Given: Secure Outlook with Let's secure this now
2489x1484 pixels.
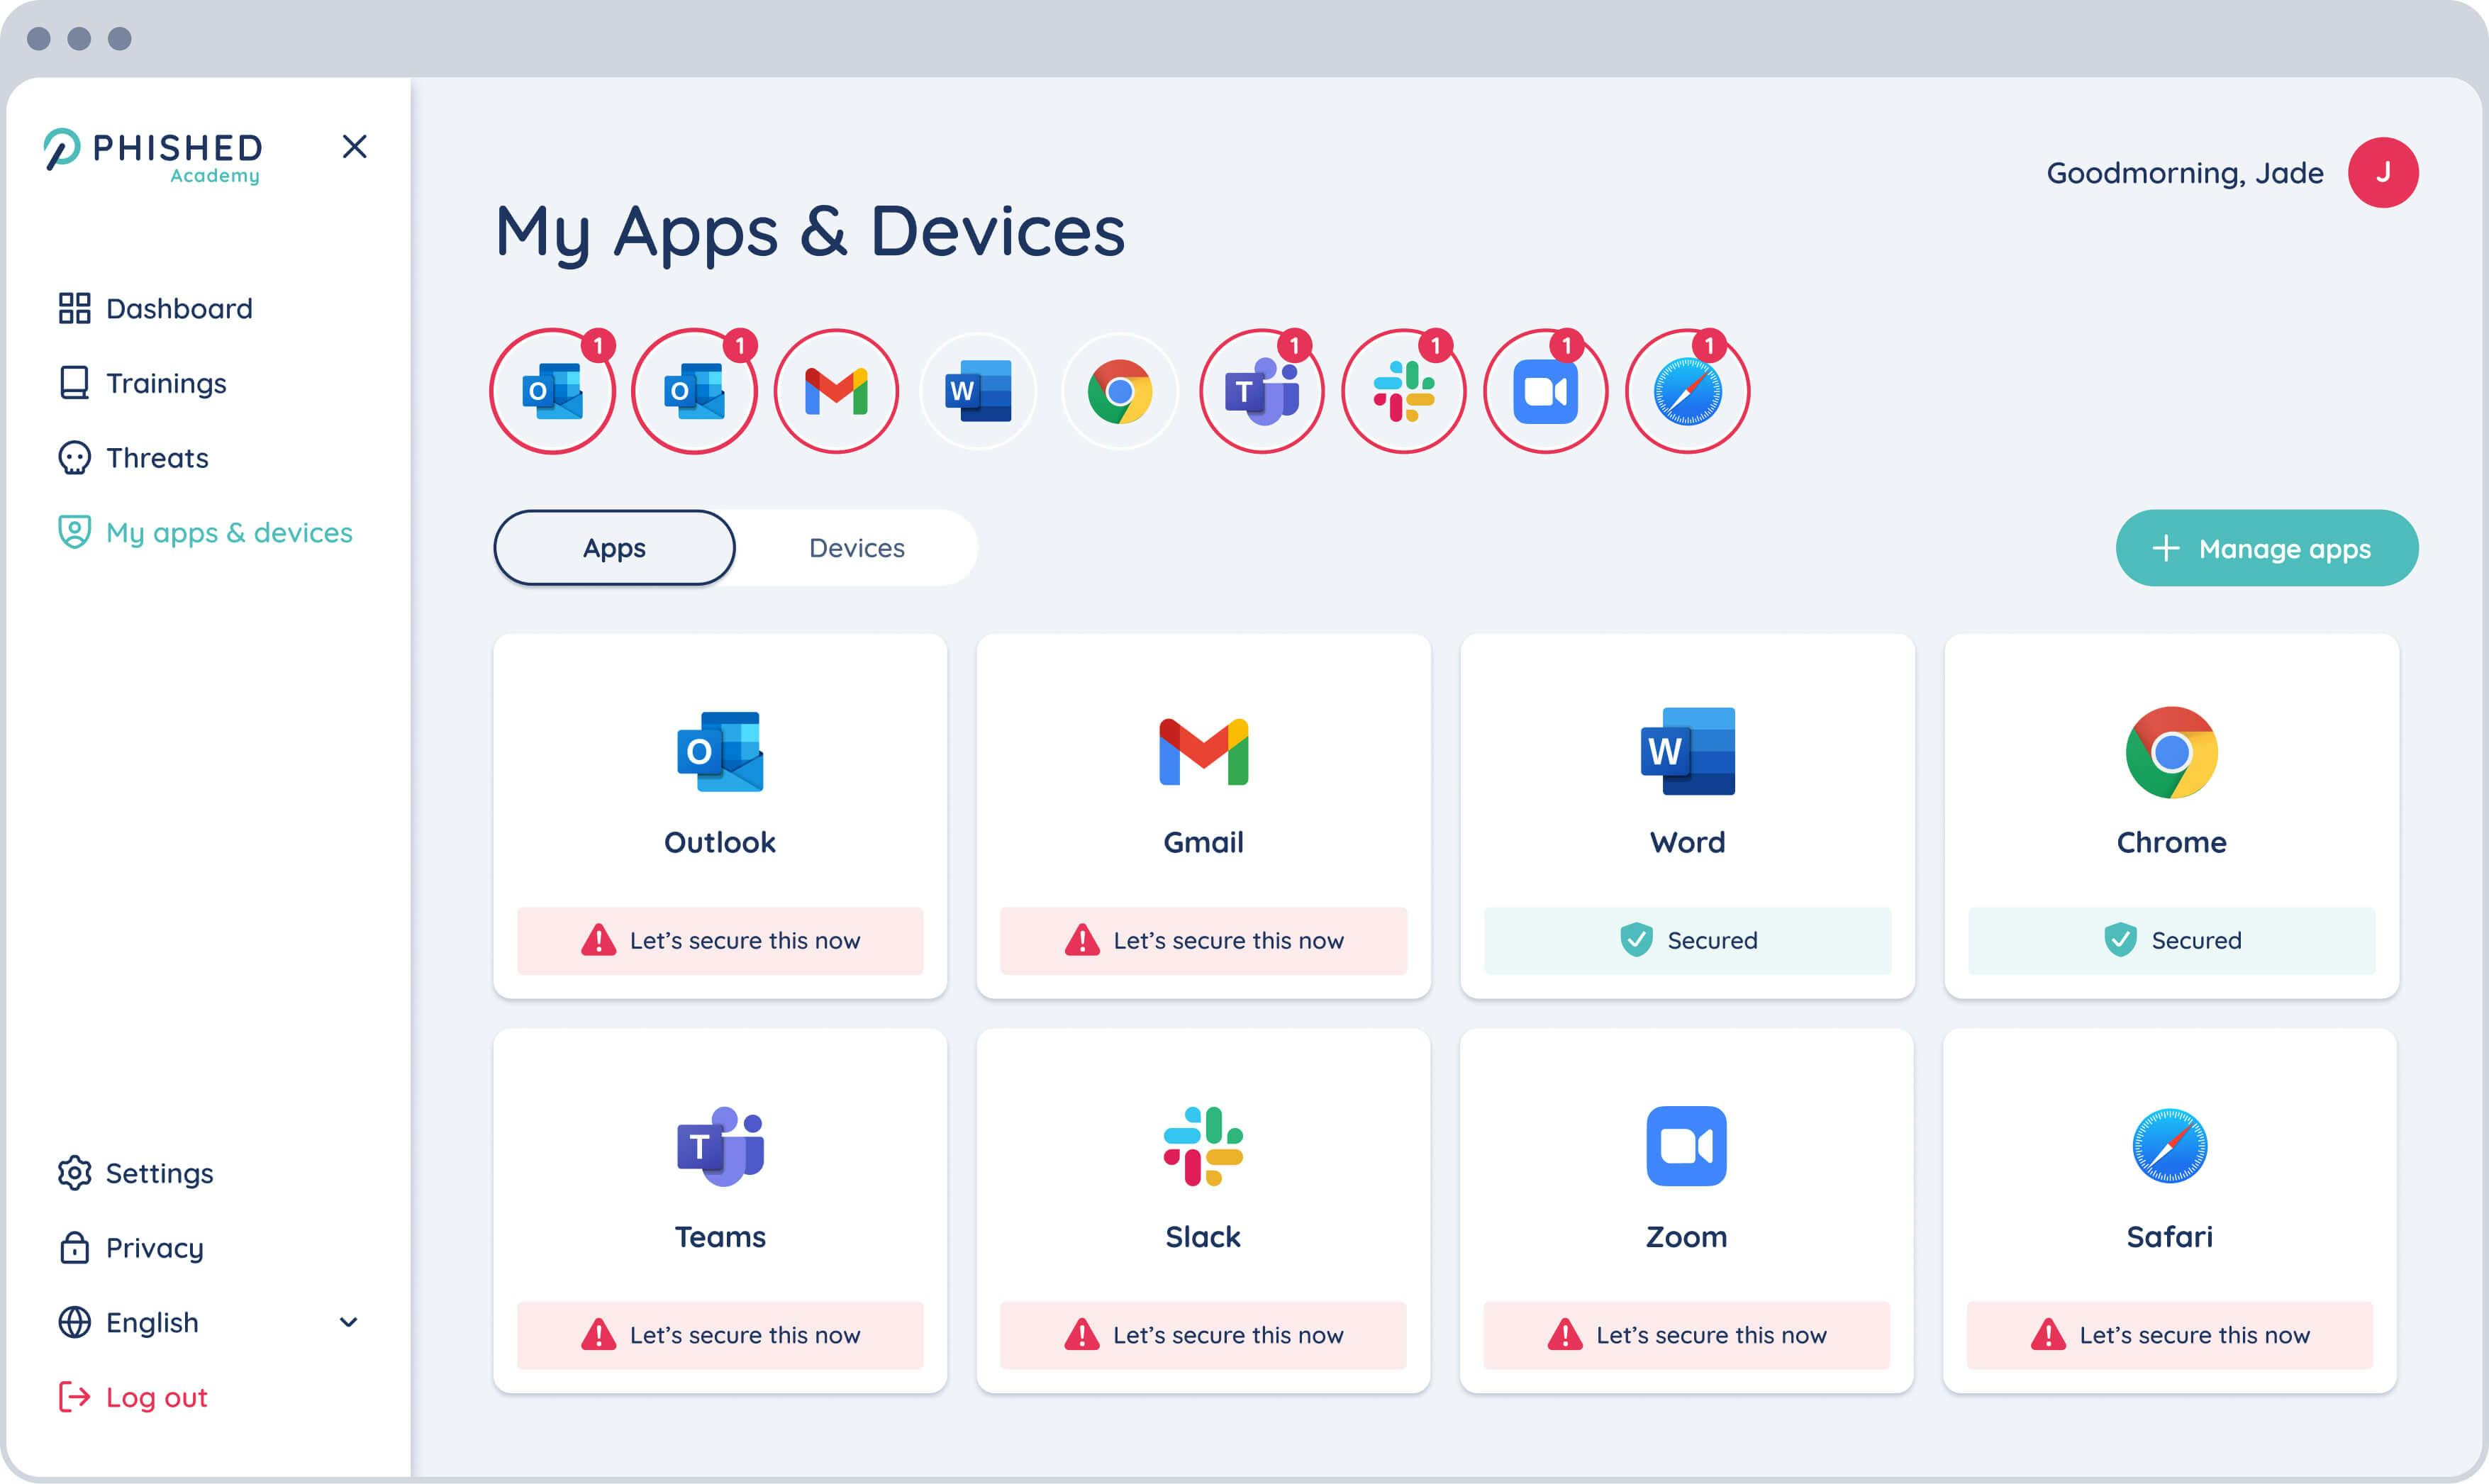Looking at the screenshot, I should click(720, 941).
